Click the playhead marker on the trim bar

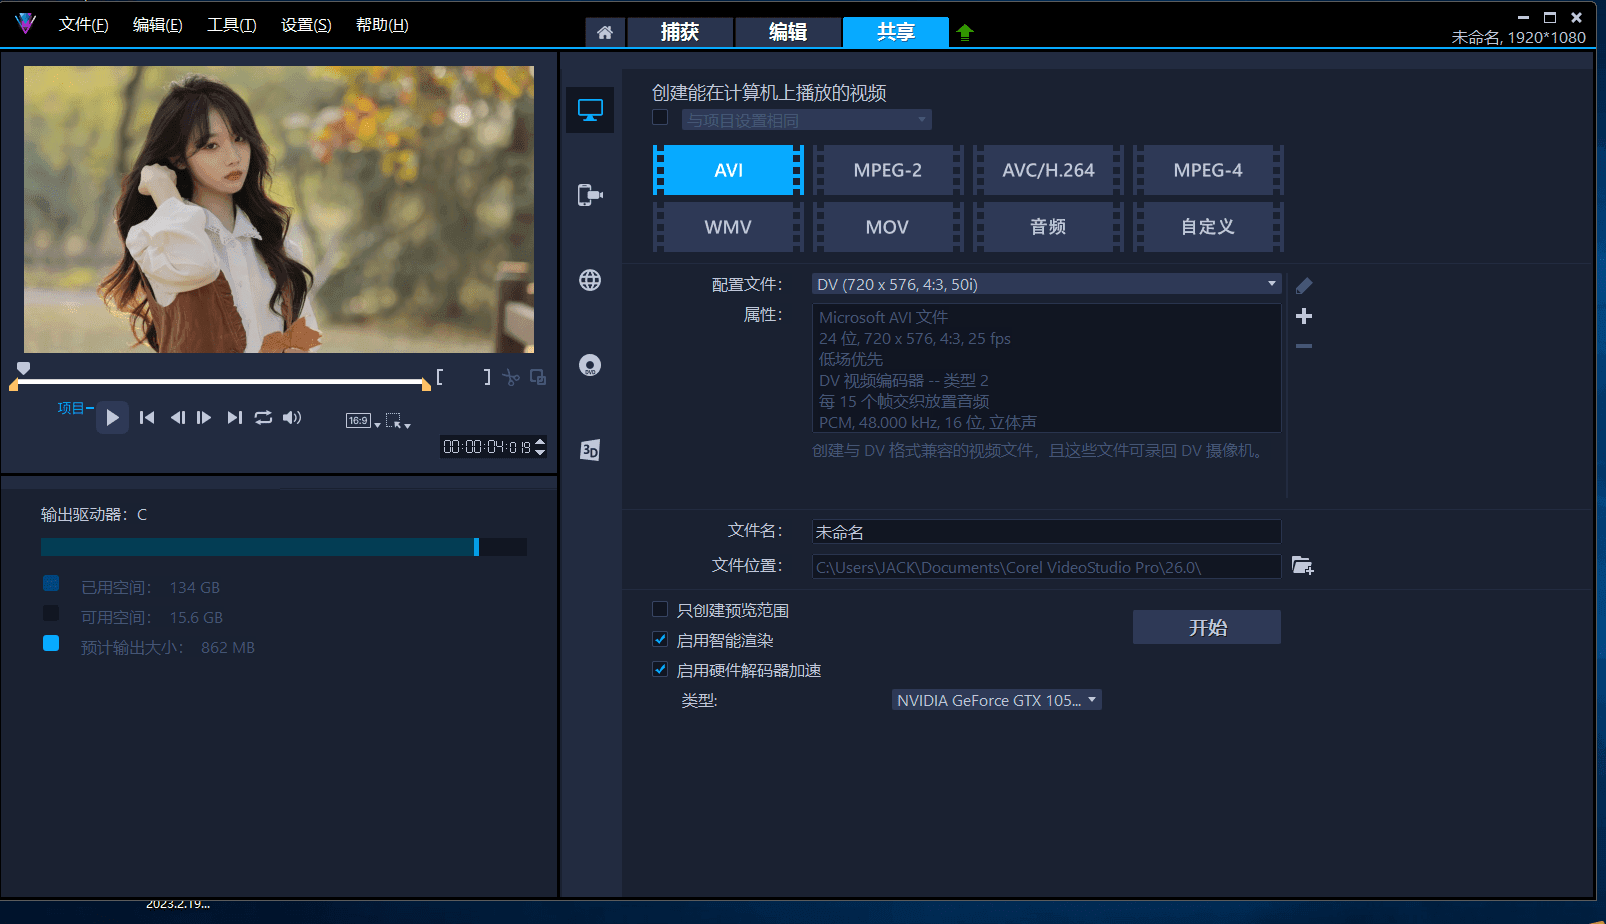click(x=22, y=368)
